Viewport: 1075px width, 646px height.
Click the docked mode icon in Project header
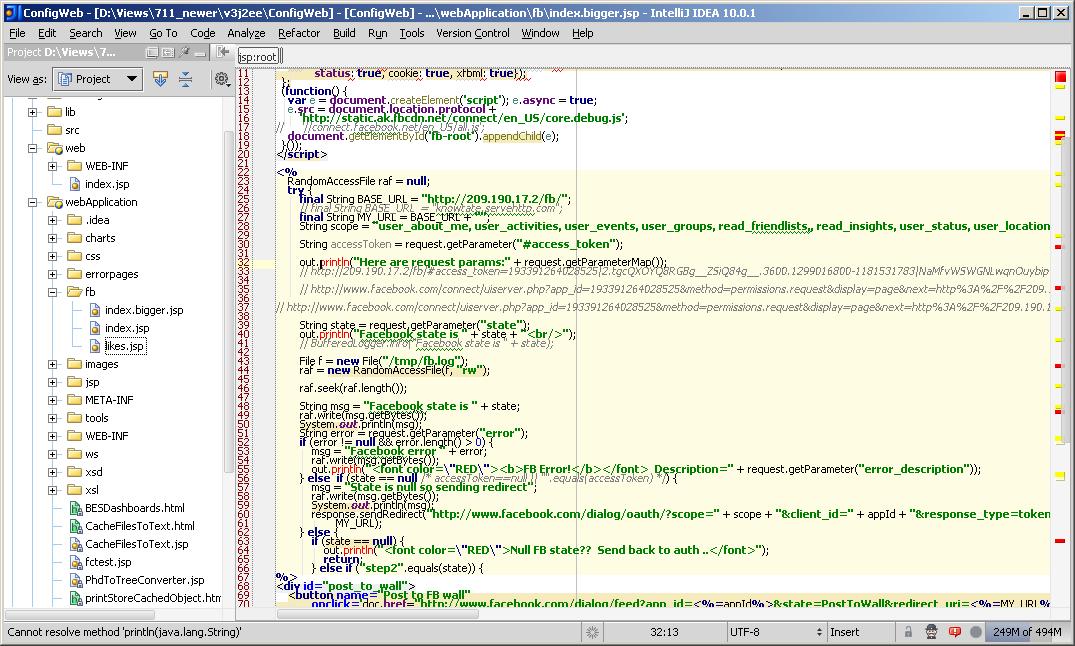click(x=168, y=52)
